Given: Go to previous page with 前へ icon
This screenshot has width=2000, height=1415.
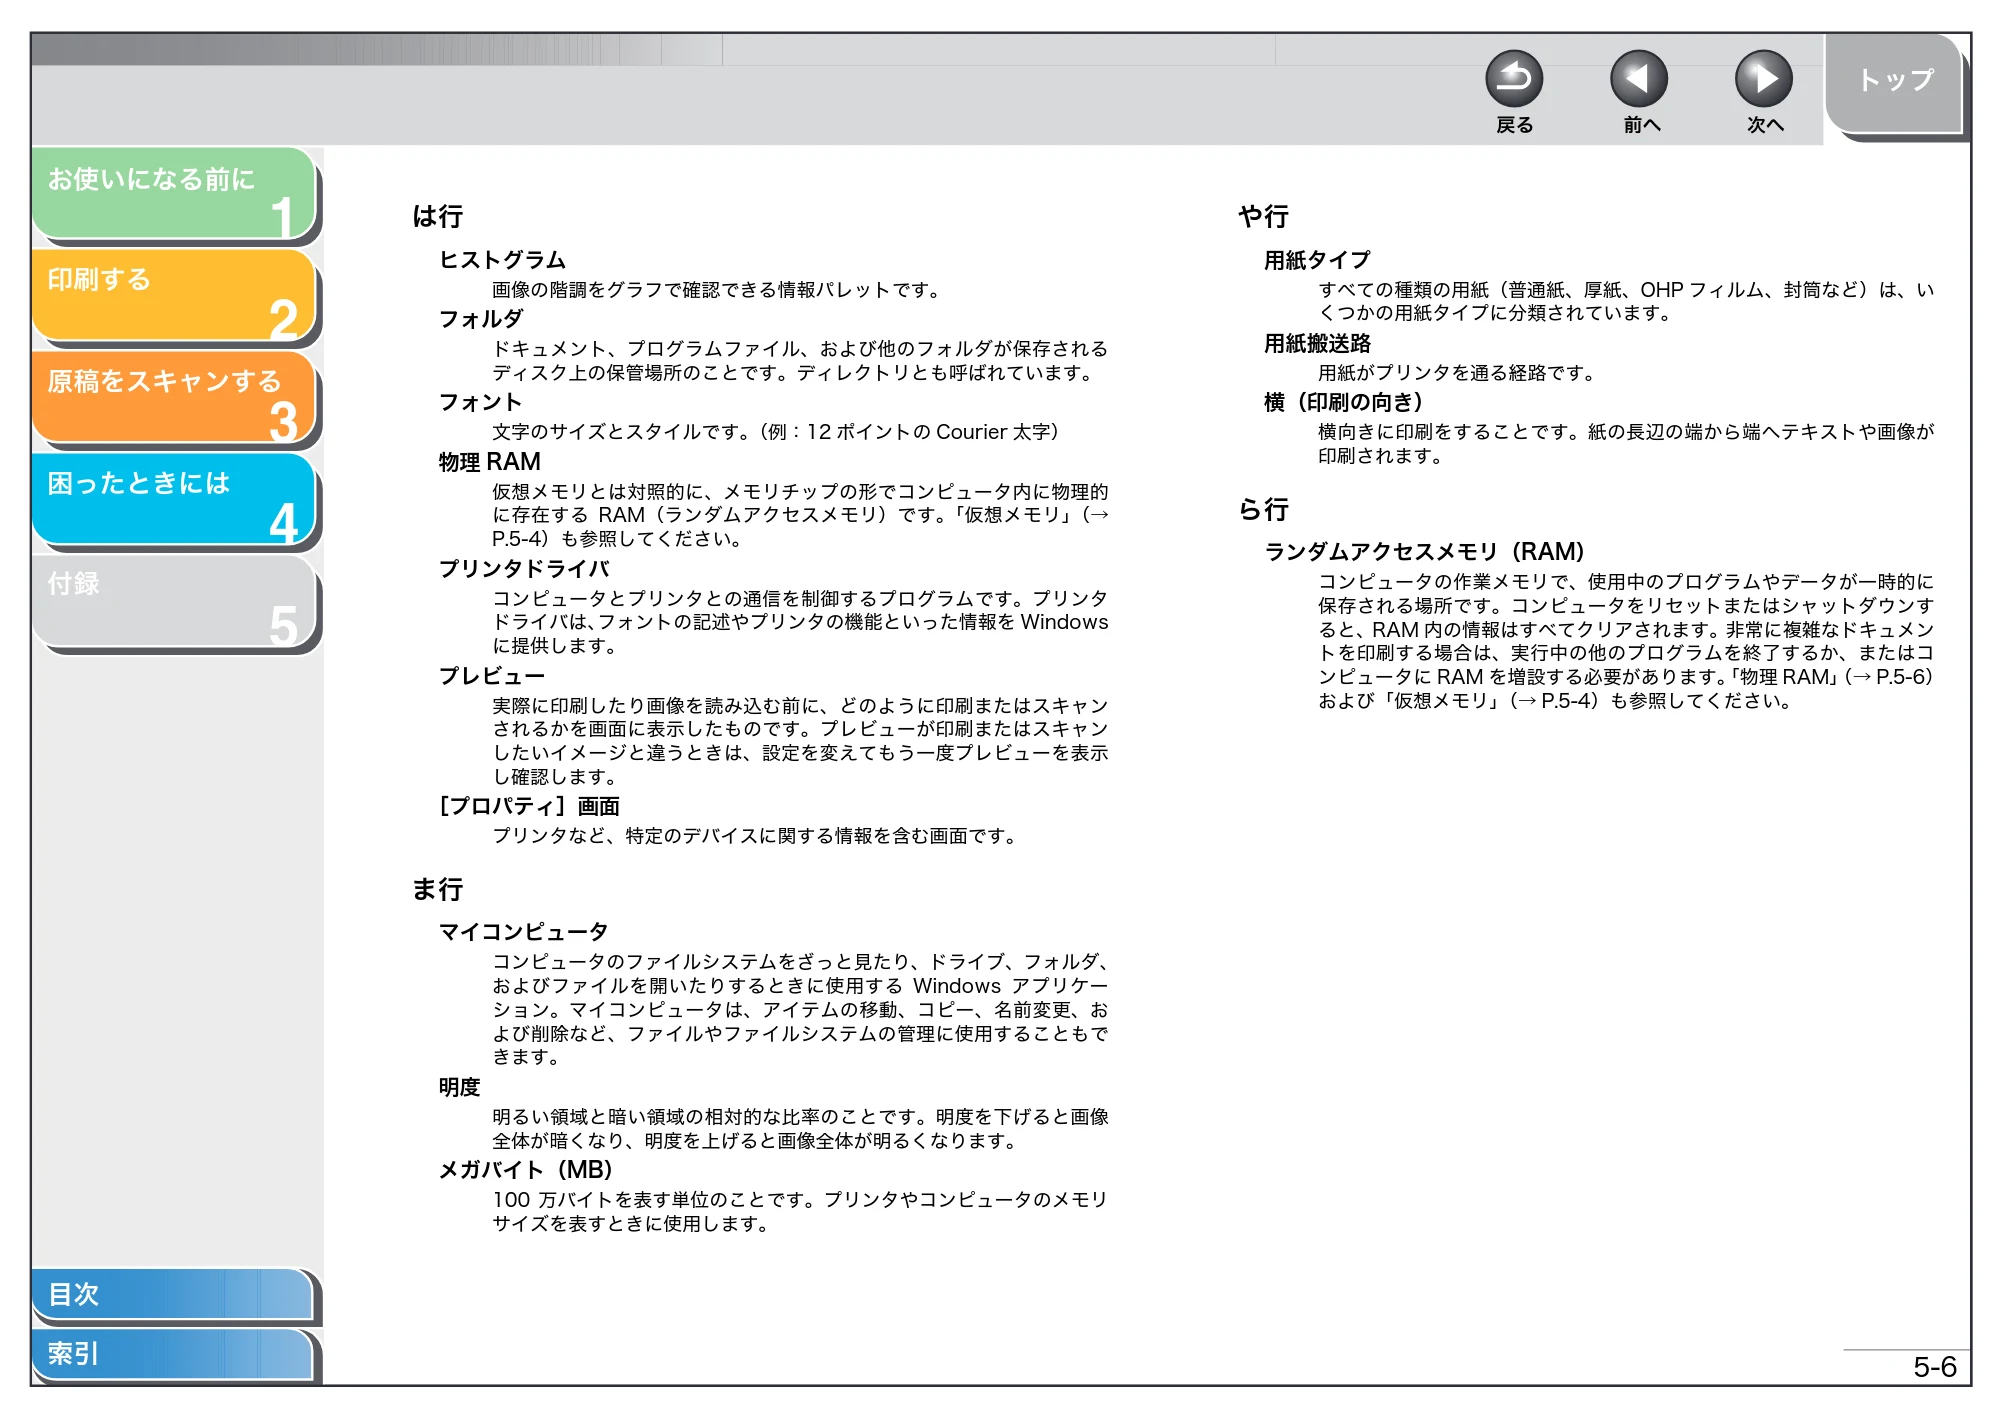Looking at the screenshot, I should (x=1639, y=78).
